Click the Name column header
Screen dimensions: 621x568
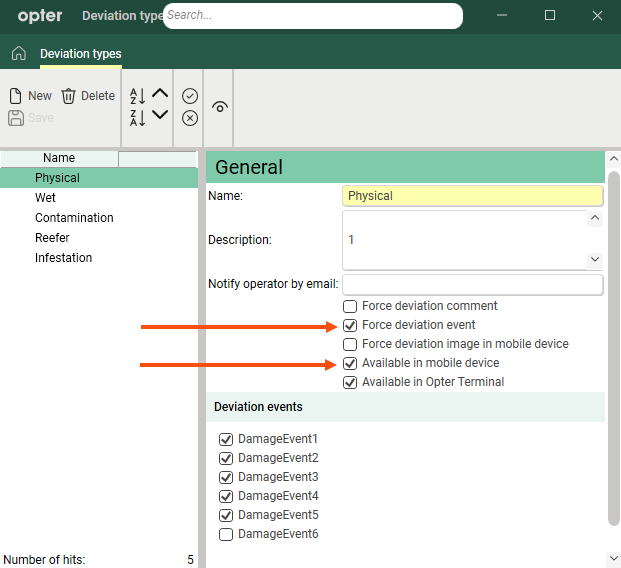[x=59, y=158]
